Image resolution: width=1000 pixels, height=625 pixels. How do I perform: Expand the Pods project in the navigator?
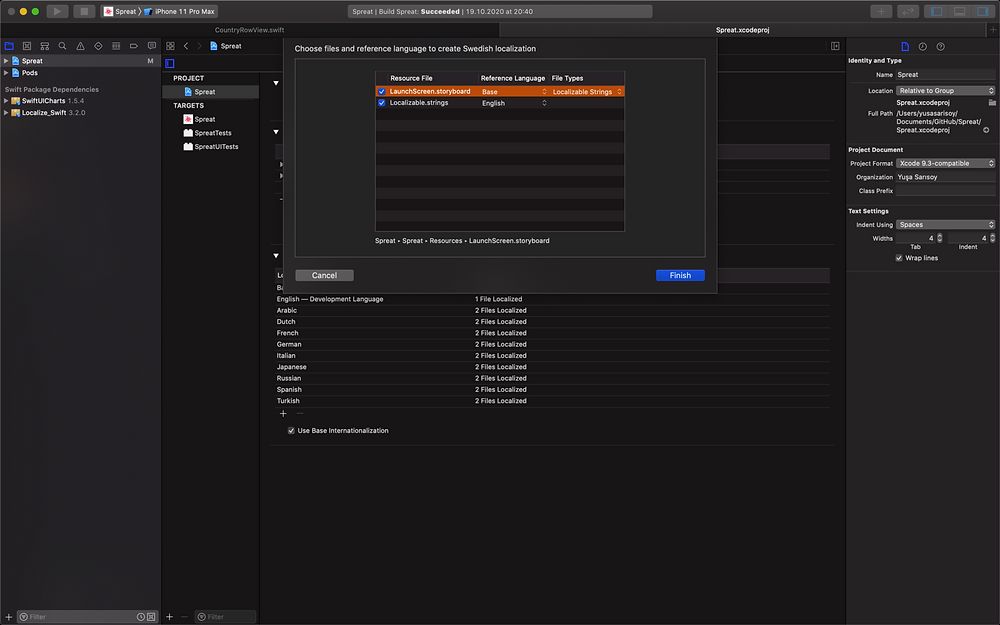(x=6, y=73)
